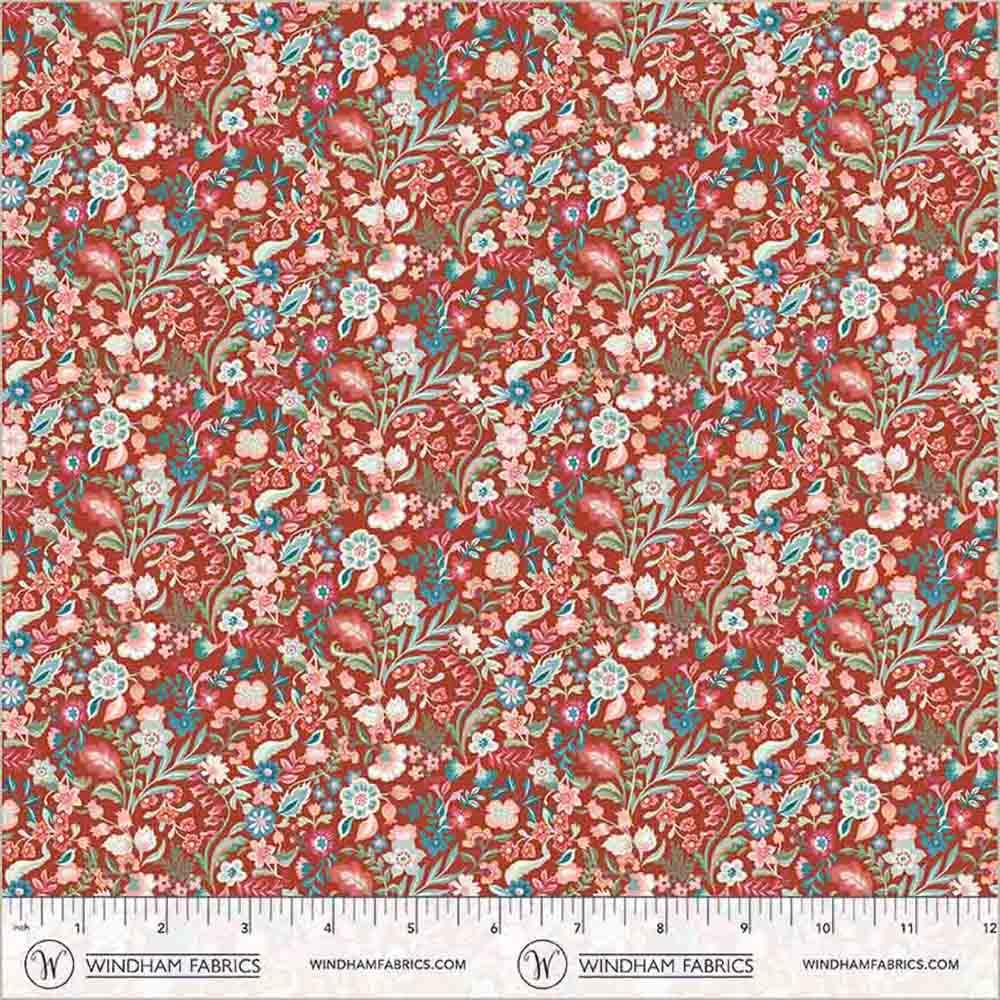Select the 4 inch ruler marker
The height and width of the screenshot is (1000, 1000).
(327, 928)
